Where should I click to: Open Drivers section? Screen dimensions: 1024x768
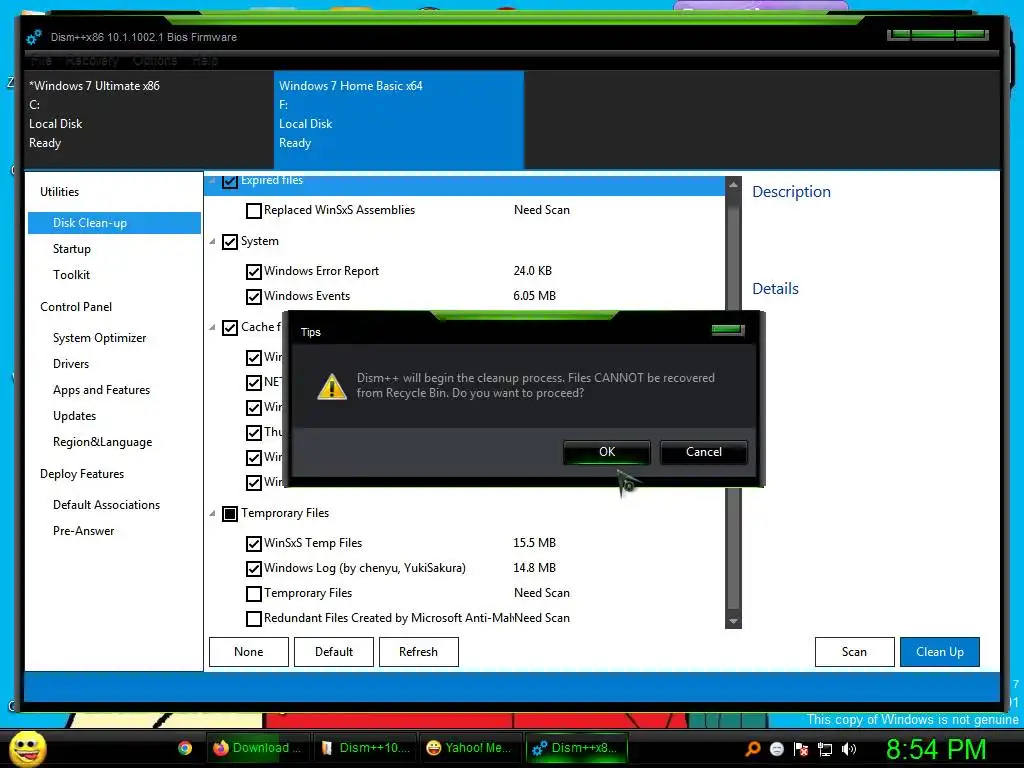pos(71,364)
